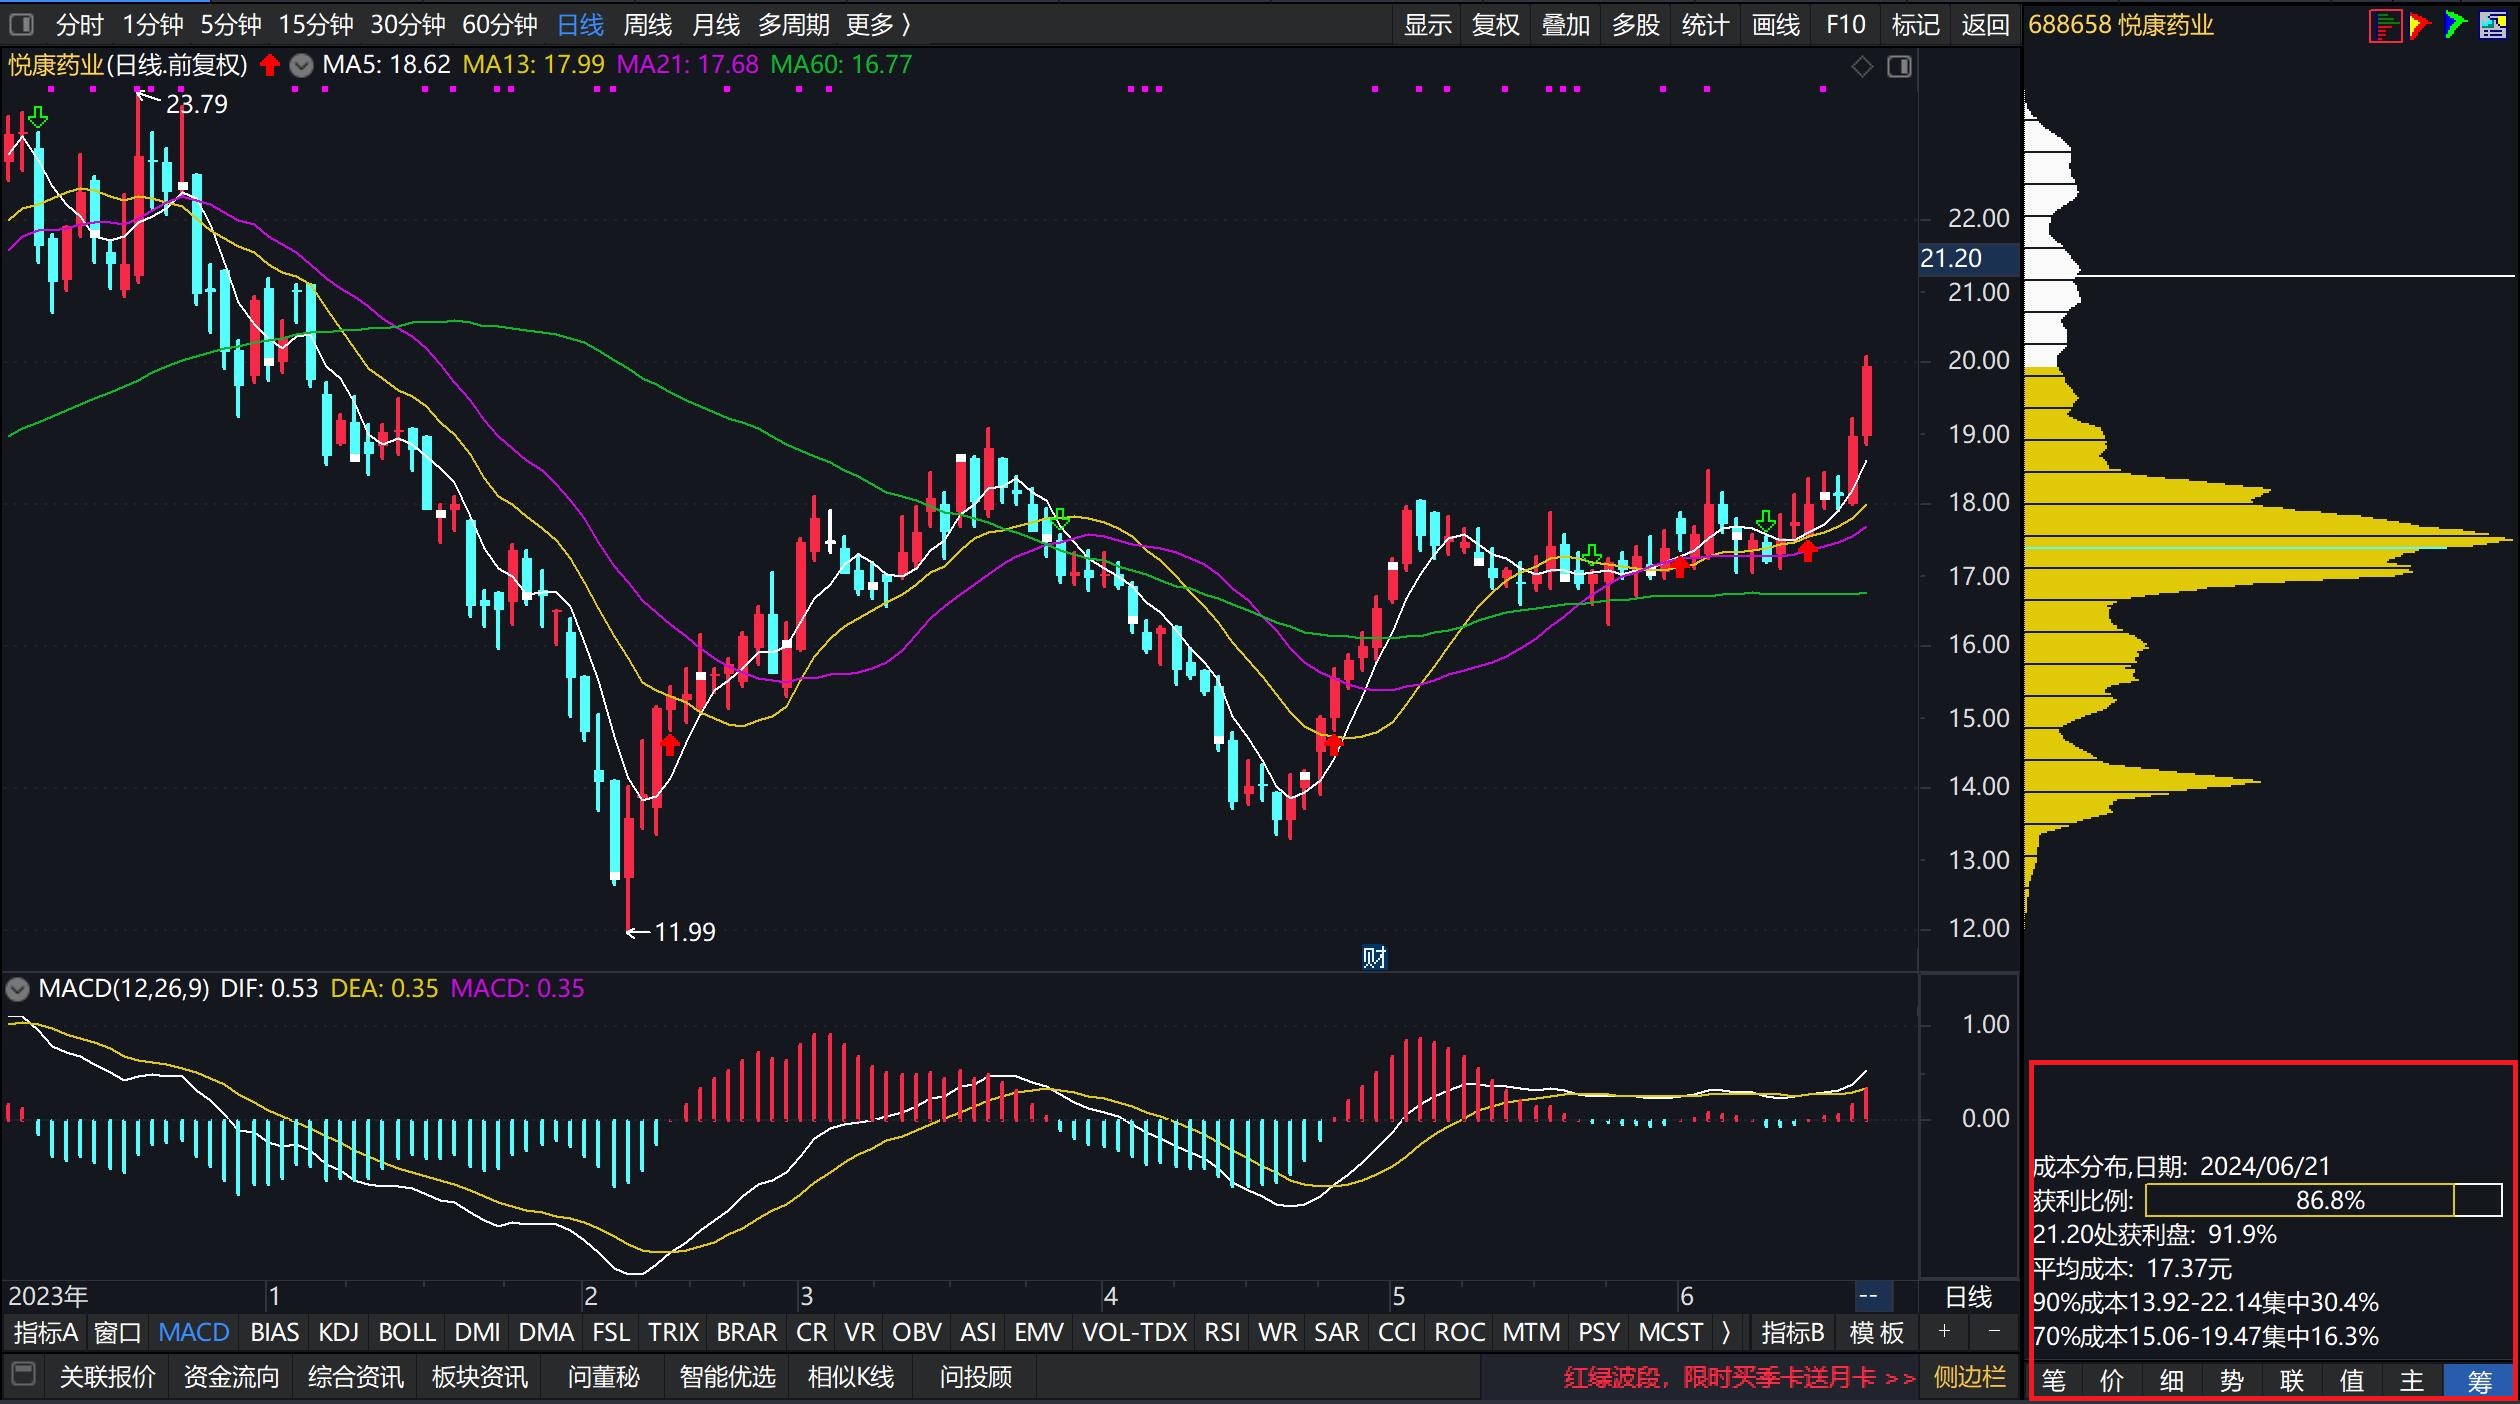Screen dimensions: 2520x1404
Task: Select the KDJ indicator tab
Action: (338, 1332)
